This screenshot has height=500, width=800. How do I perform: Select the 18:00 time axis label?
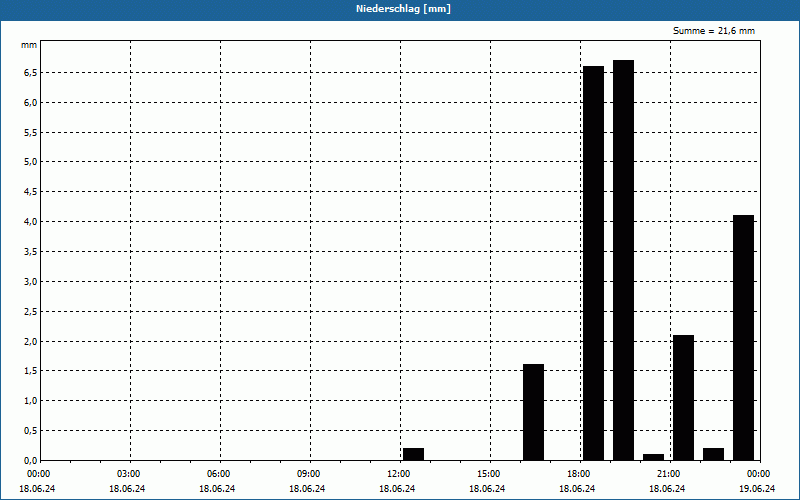pos(578,473)
